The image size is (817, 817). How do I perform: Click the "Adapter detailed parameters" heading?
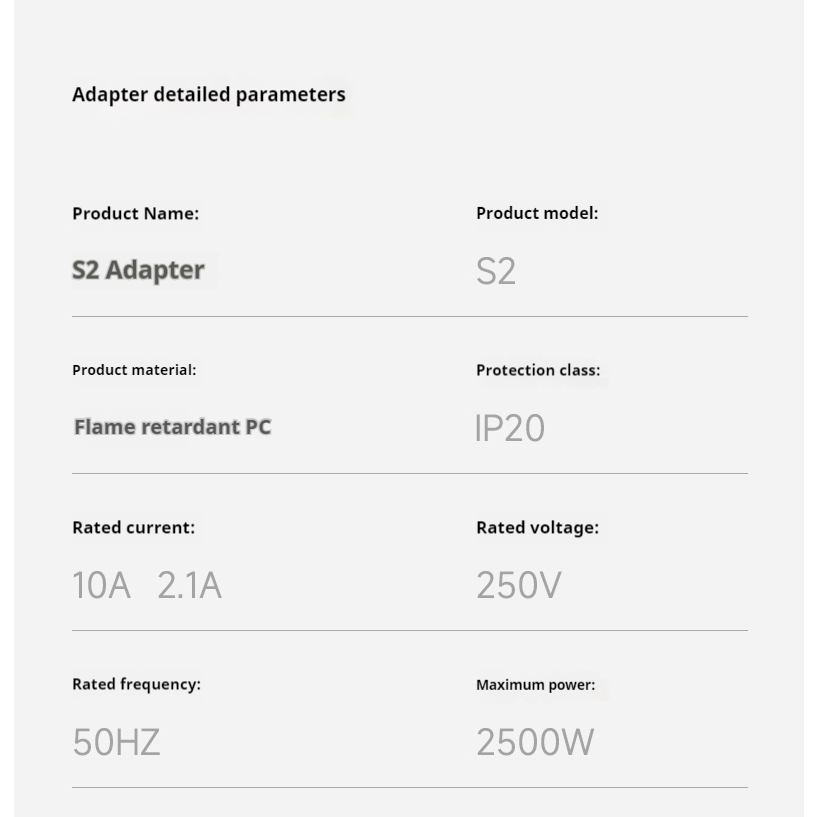click(x=209, y=95)
